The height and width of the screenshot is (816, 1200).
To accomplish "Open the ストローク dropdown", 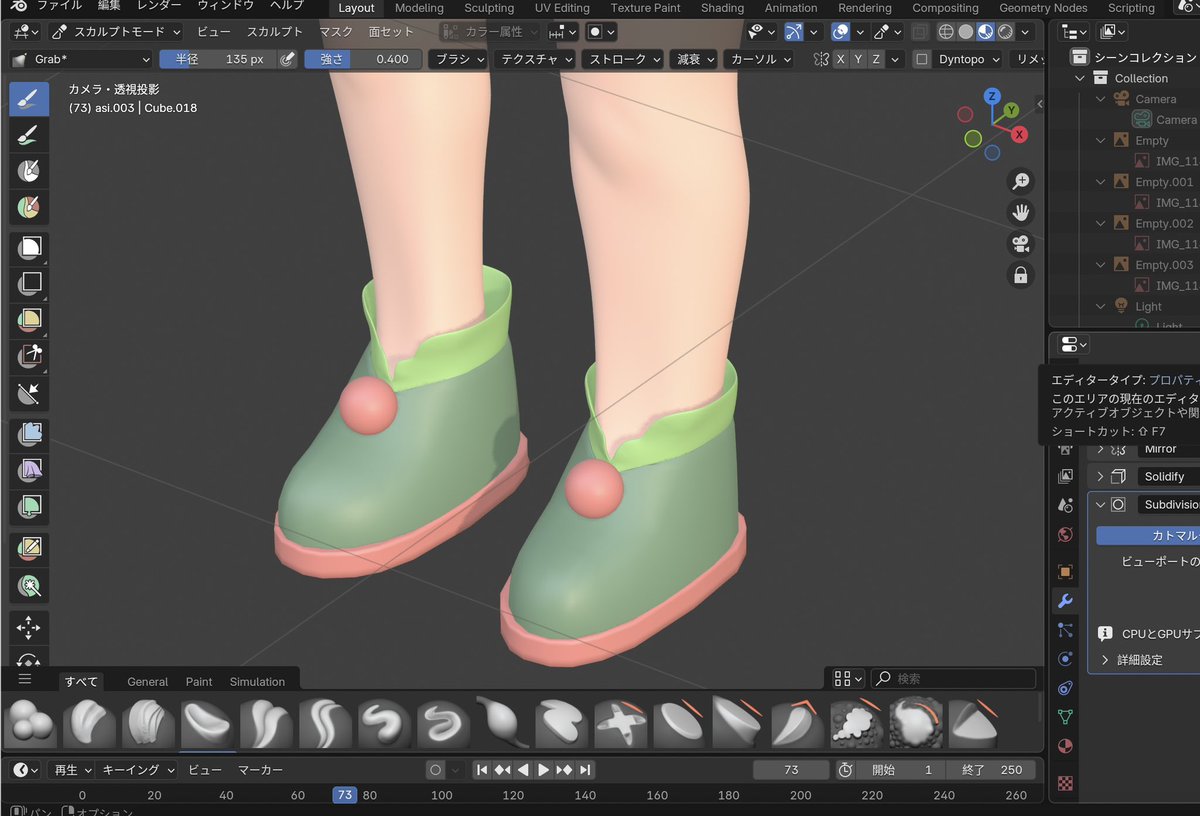I will coord(623,59).
